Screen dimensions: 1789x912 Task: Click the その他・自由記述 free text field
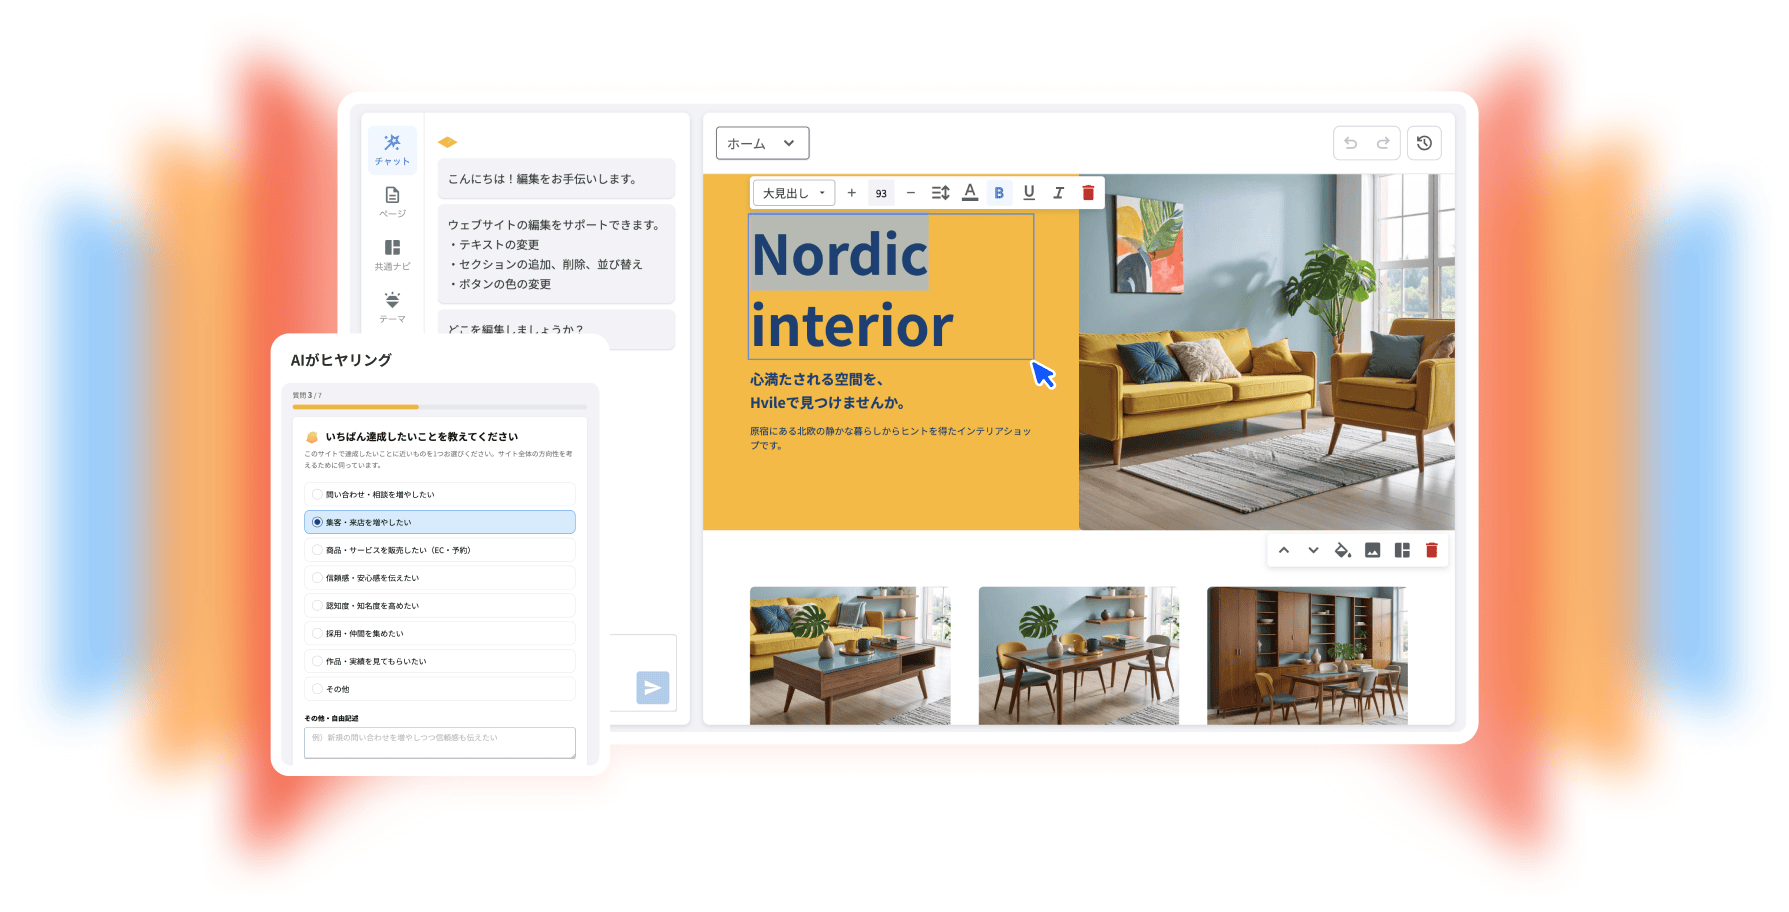pyautogui.click(x=440, y=742)
